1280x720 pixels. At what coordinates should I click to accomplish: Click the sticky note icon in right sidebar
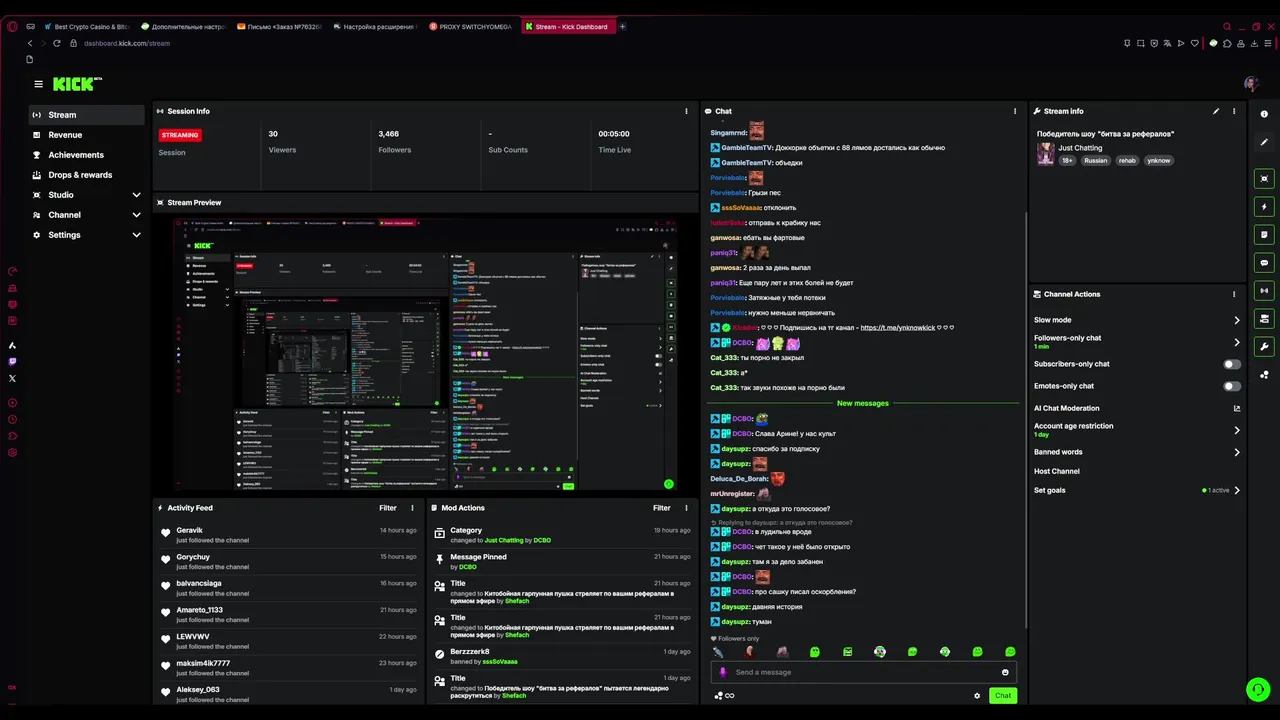click(x=1264, y=235)
